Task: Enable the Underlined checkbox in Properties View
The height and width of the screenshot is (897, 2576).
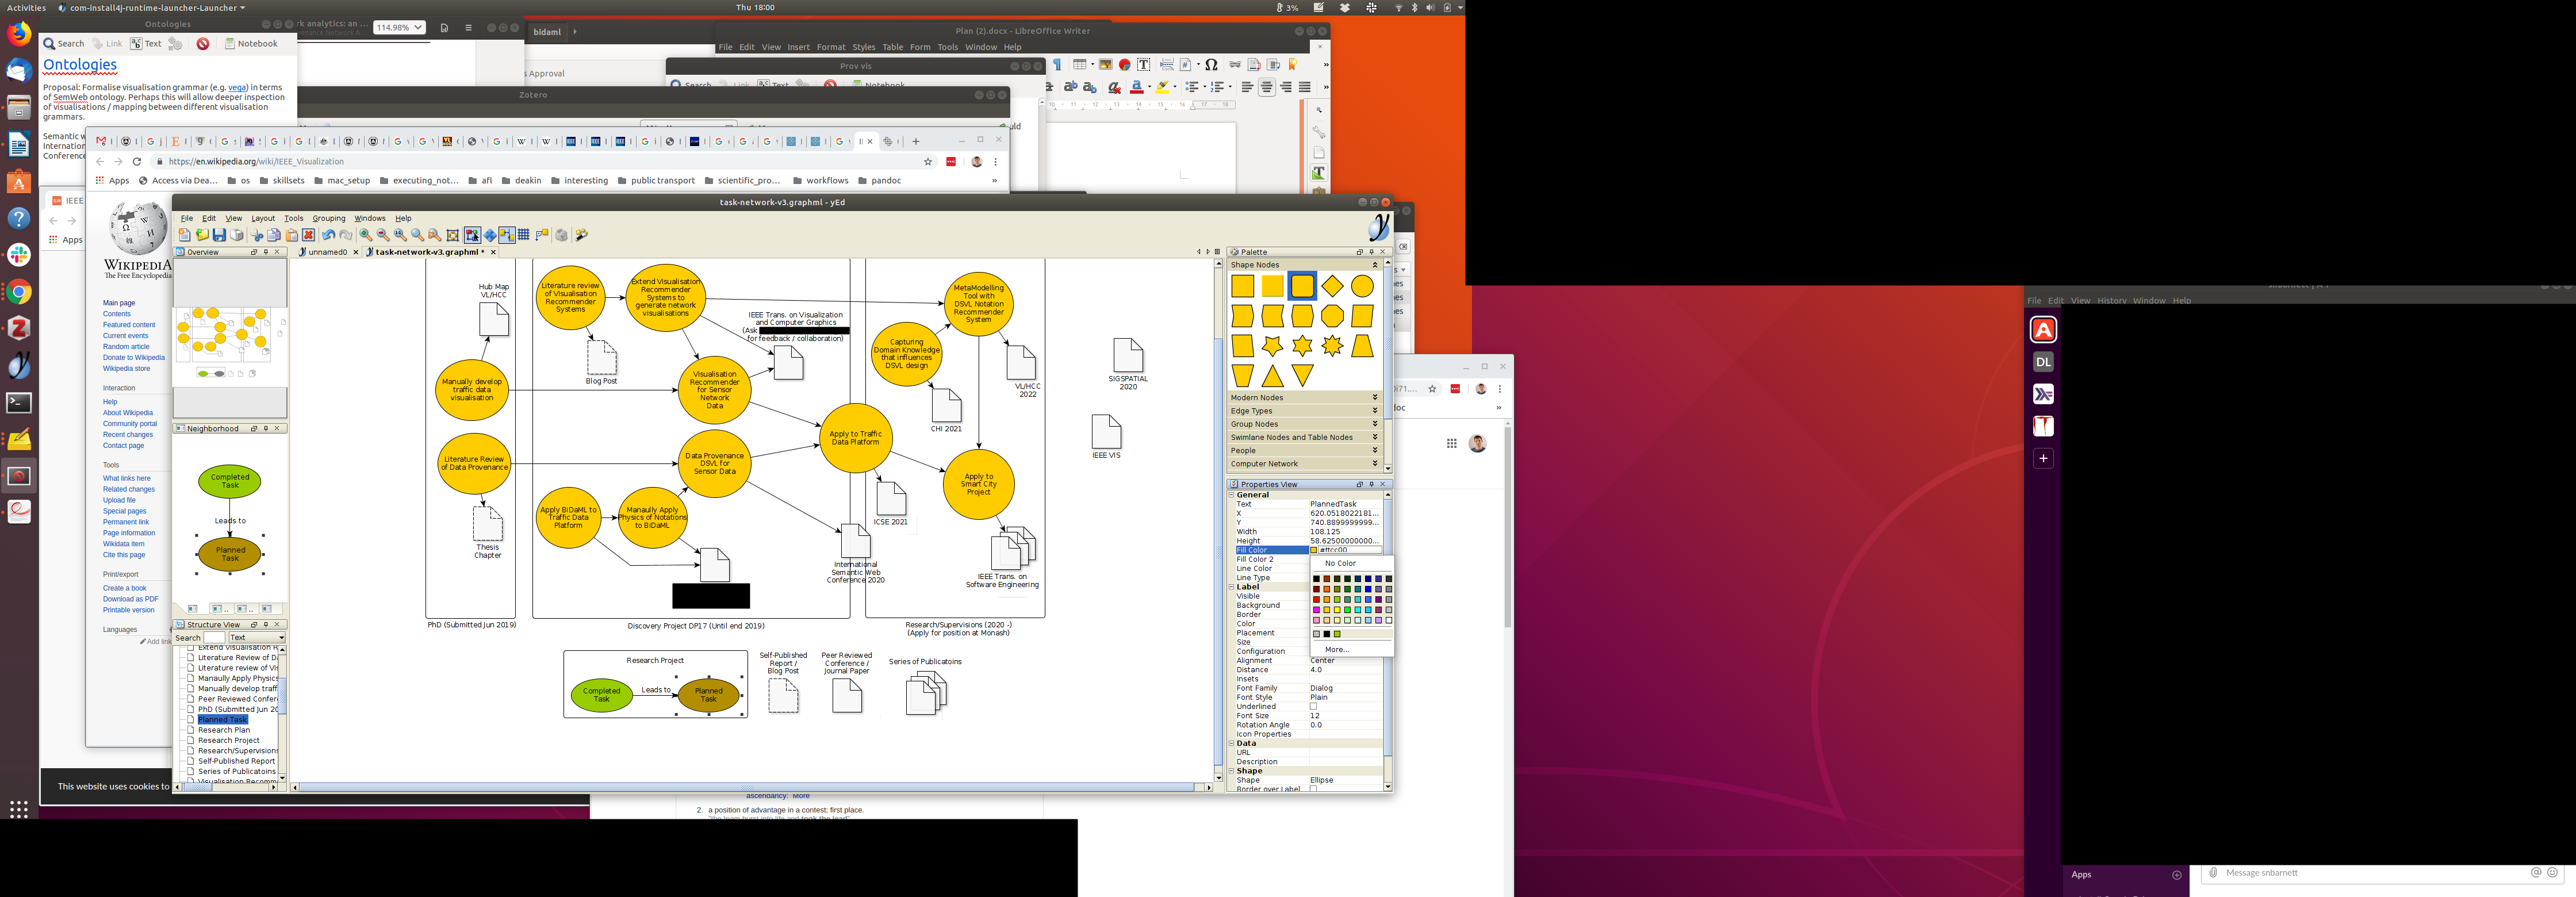Action: pos(1314,706)
